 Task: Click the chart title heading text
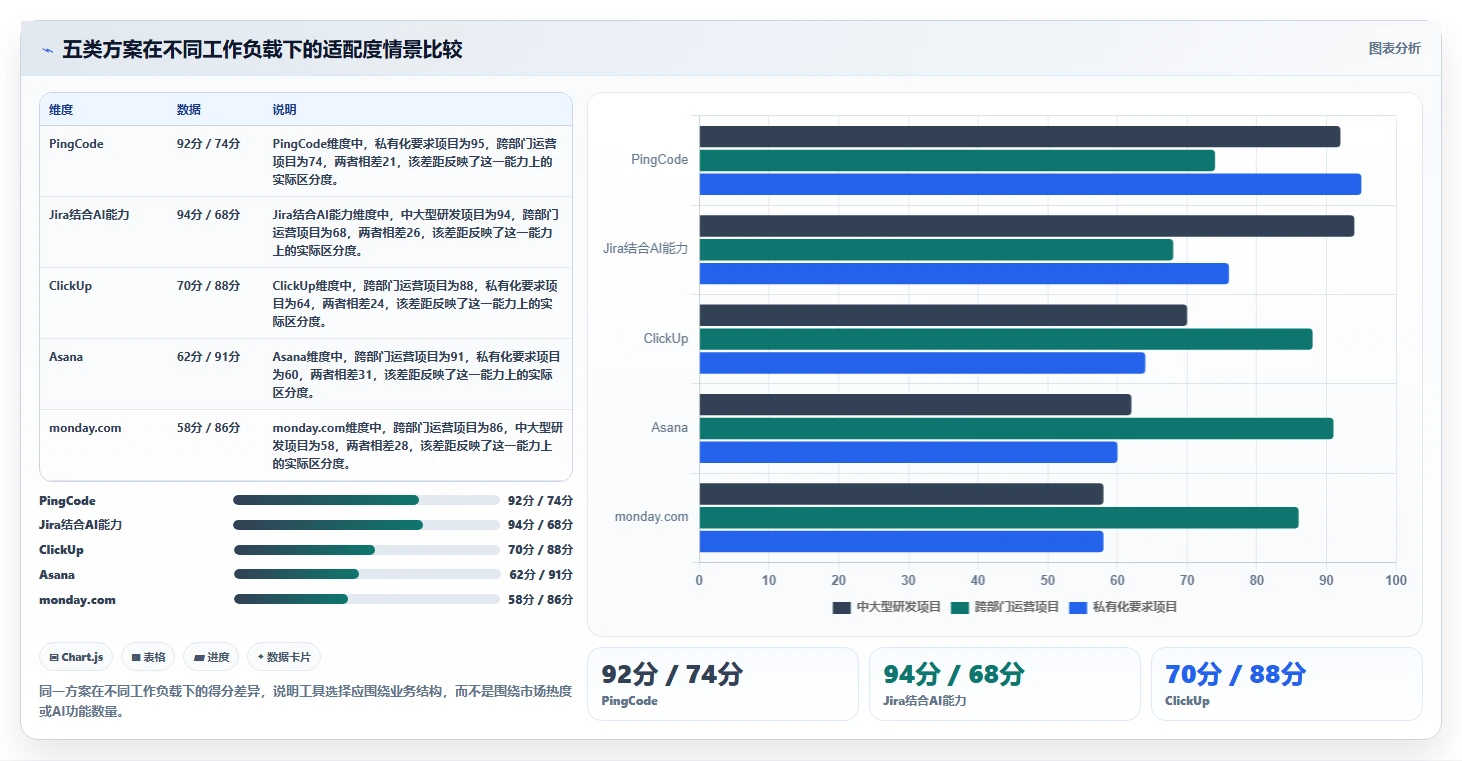(262, 50)
